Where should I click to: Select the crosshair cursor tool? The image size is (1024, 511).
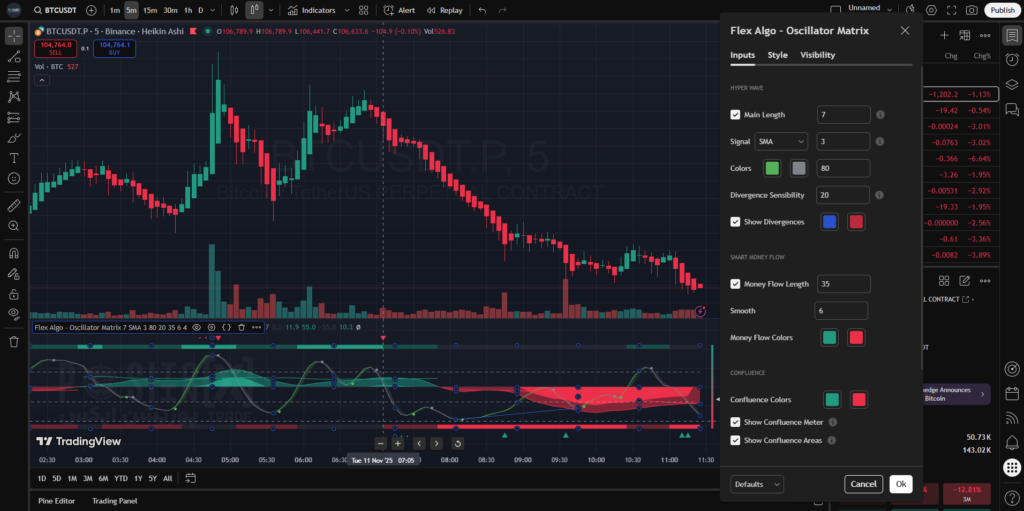(14, 37)
